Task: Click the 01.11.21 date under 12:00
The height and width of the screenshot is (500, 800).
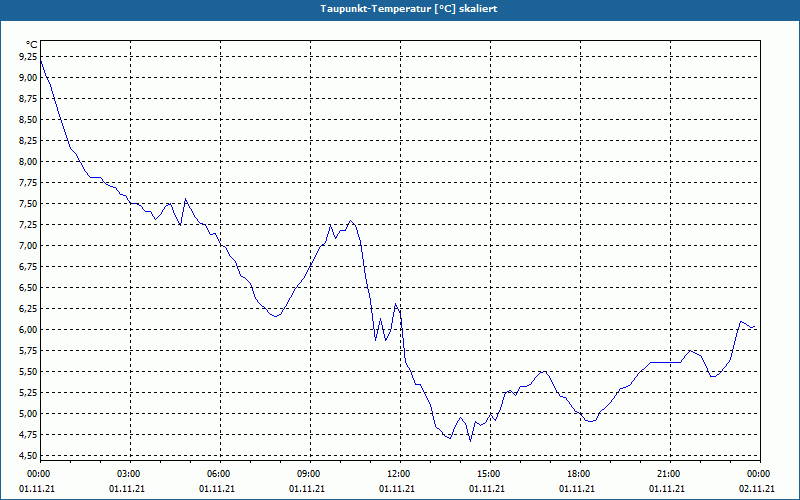Action: click(397, 489)
